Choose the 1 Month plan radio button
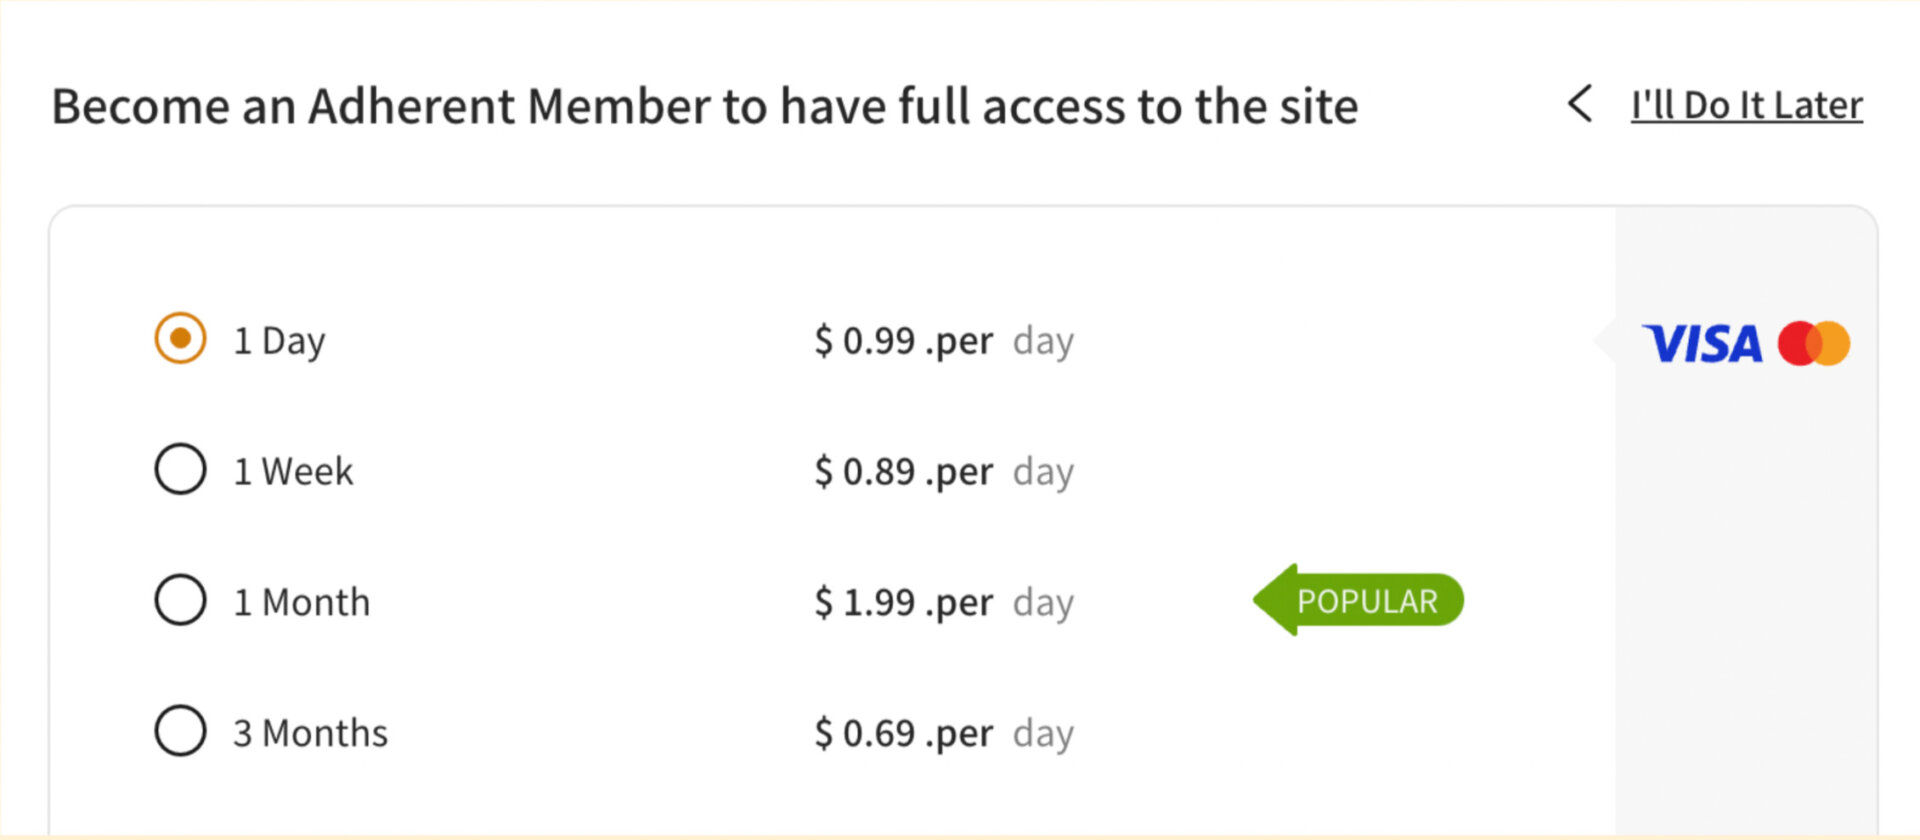The image size is (1920, 840). 179,600
